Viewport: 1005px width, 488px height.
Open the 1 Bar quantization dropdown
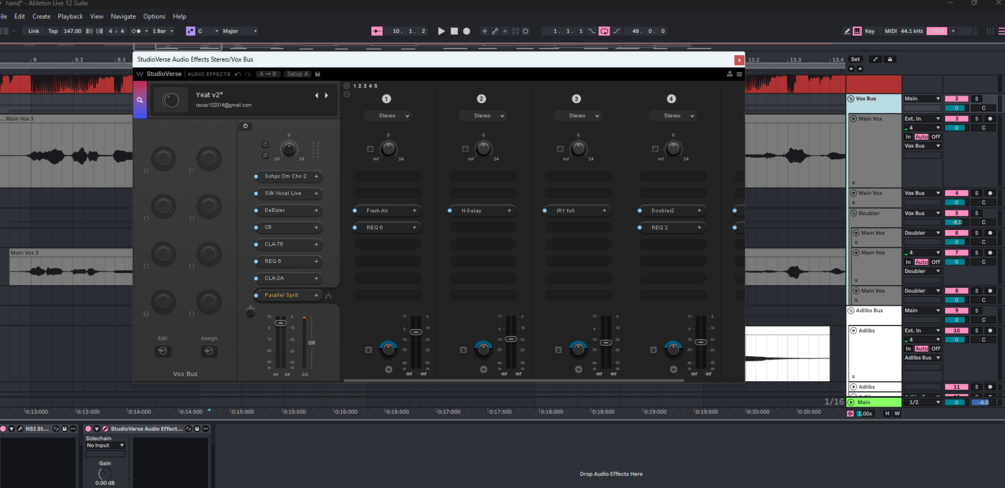[x=161, y=31]
